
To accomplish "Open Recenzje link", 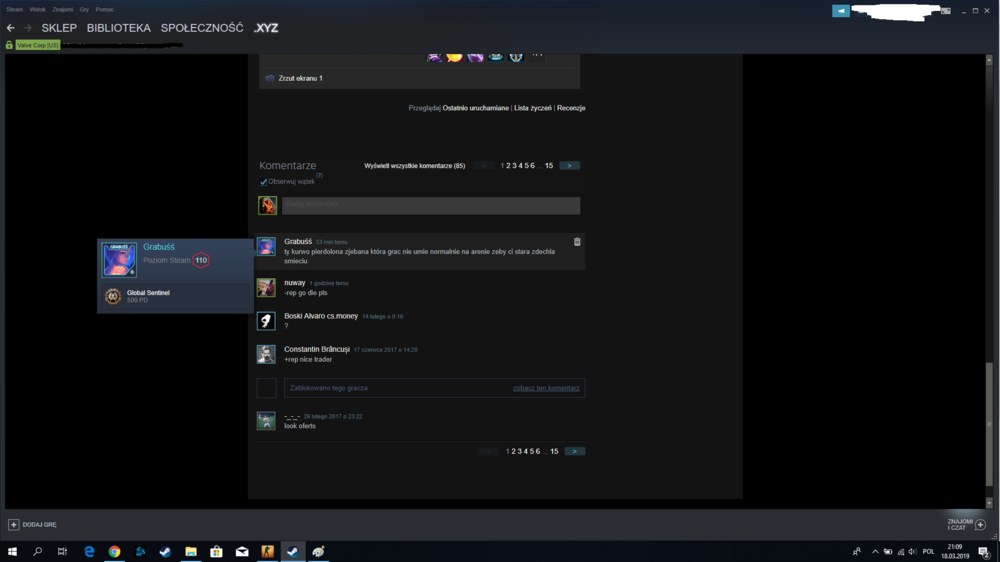I will coord(571,108).
